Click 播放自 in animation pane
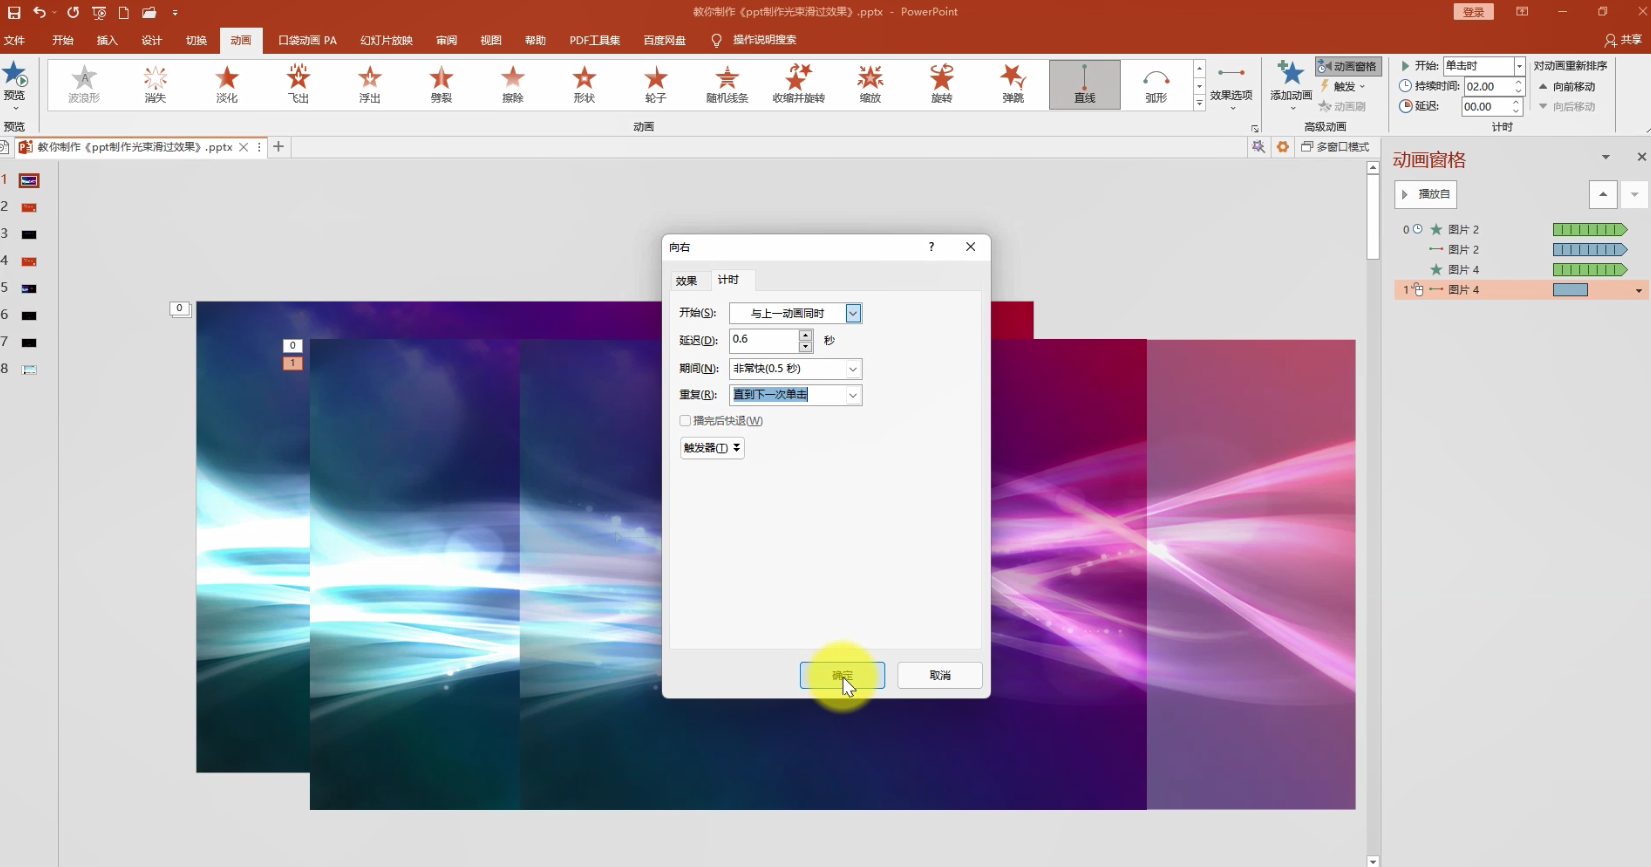Viewport: 1651px width, 867px height. click(1426, 194)
